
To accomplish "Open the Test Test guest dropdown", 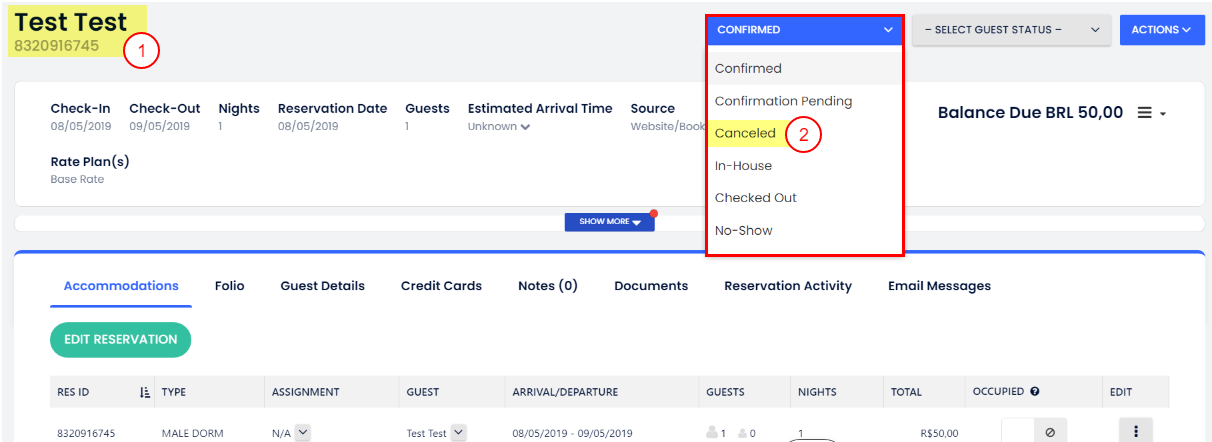I will (459, 433).
